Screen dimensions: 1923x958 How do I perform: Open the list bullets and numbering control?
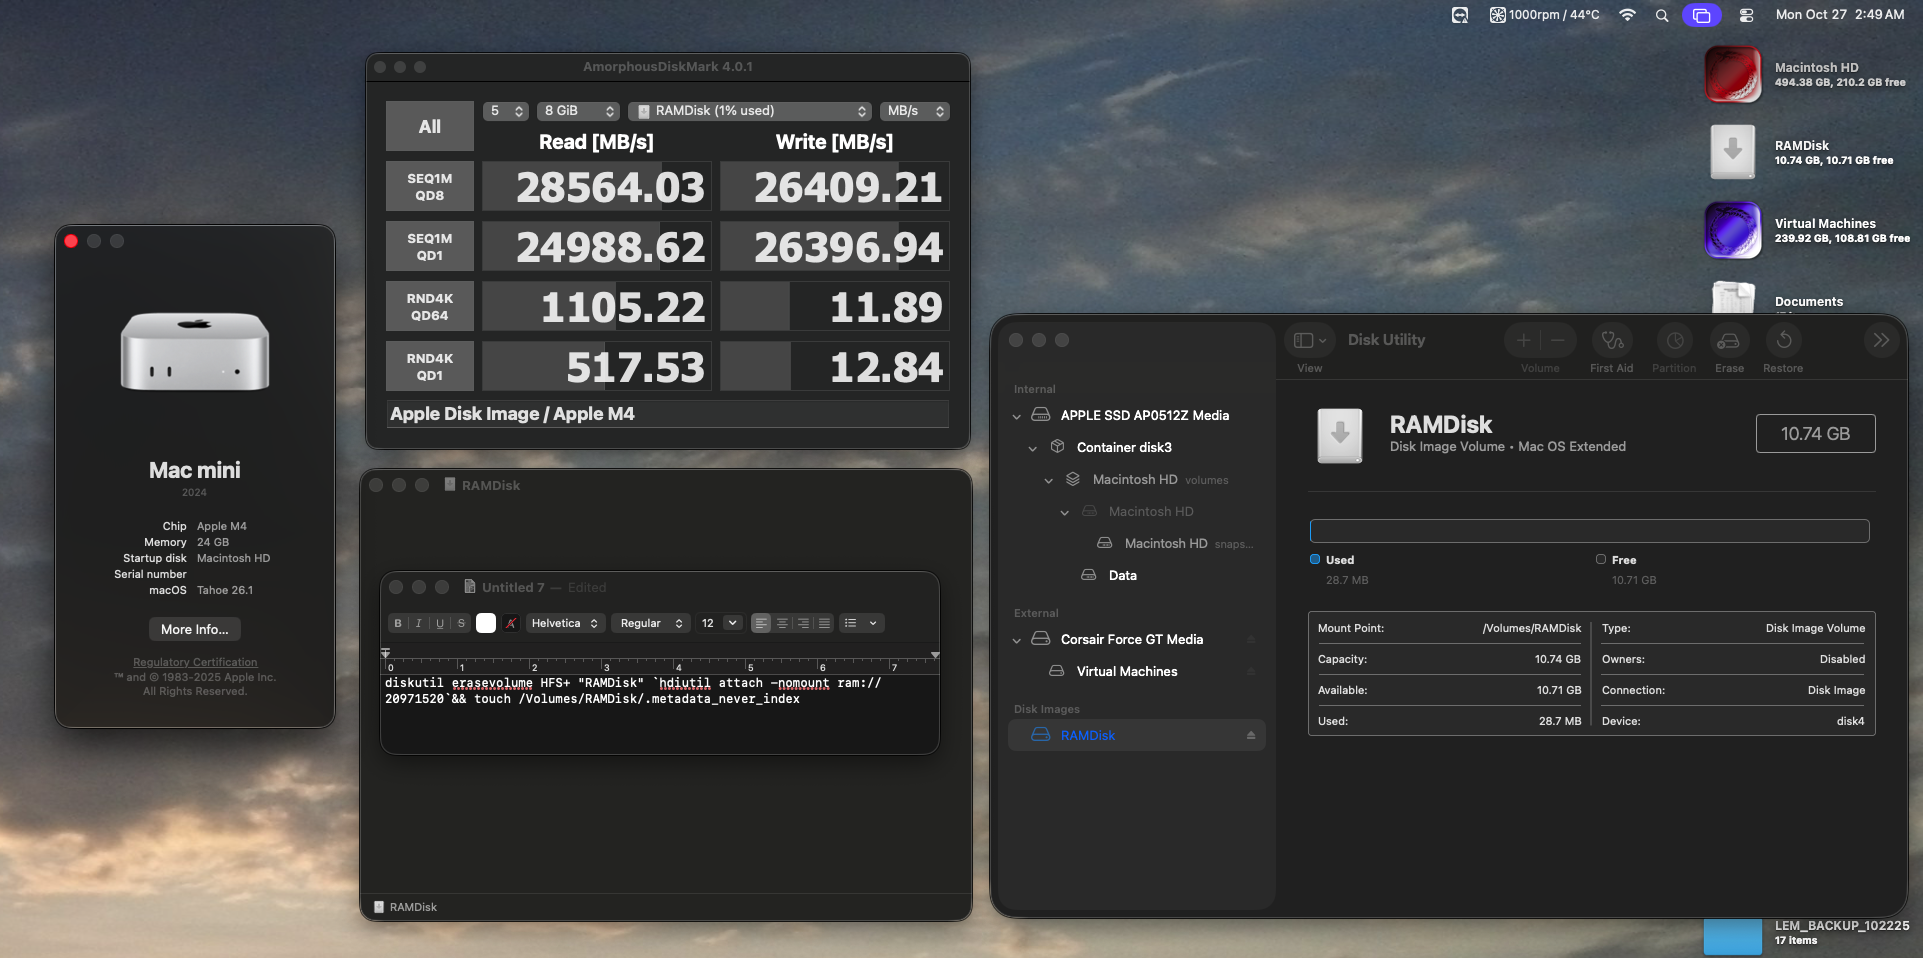pos(860,623)
